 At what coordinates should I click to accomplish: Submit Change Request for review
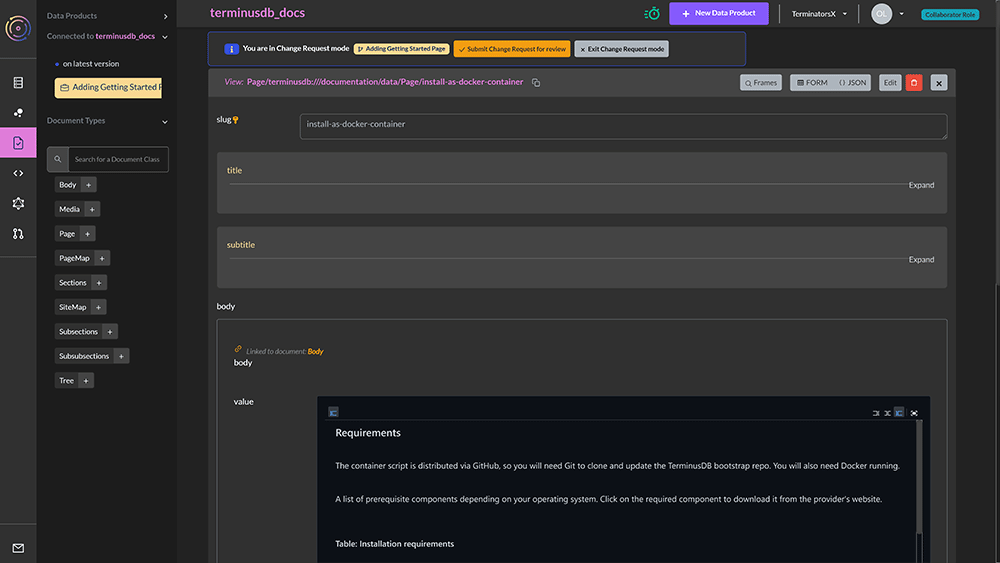coord(512,49)
